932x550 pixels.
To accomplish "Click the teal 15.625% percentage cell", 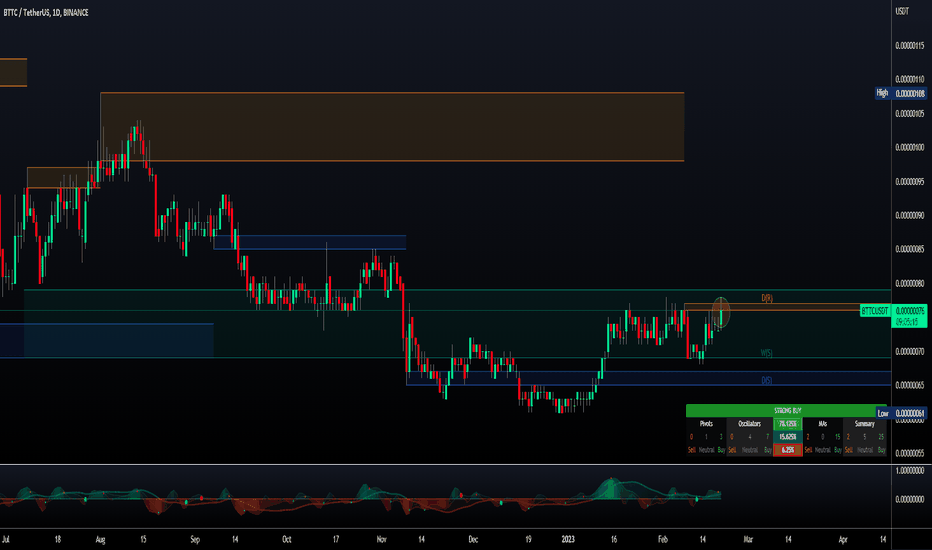I will tap(788, 437).
